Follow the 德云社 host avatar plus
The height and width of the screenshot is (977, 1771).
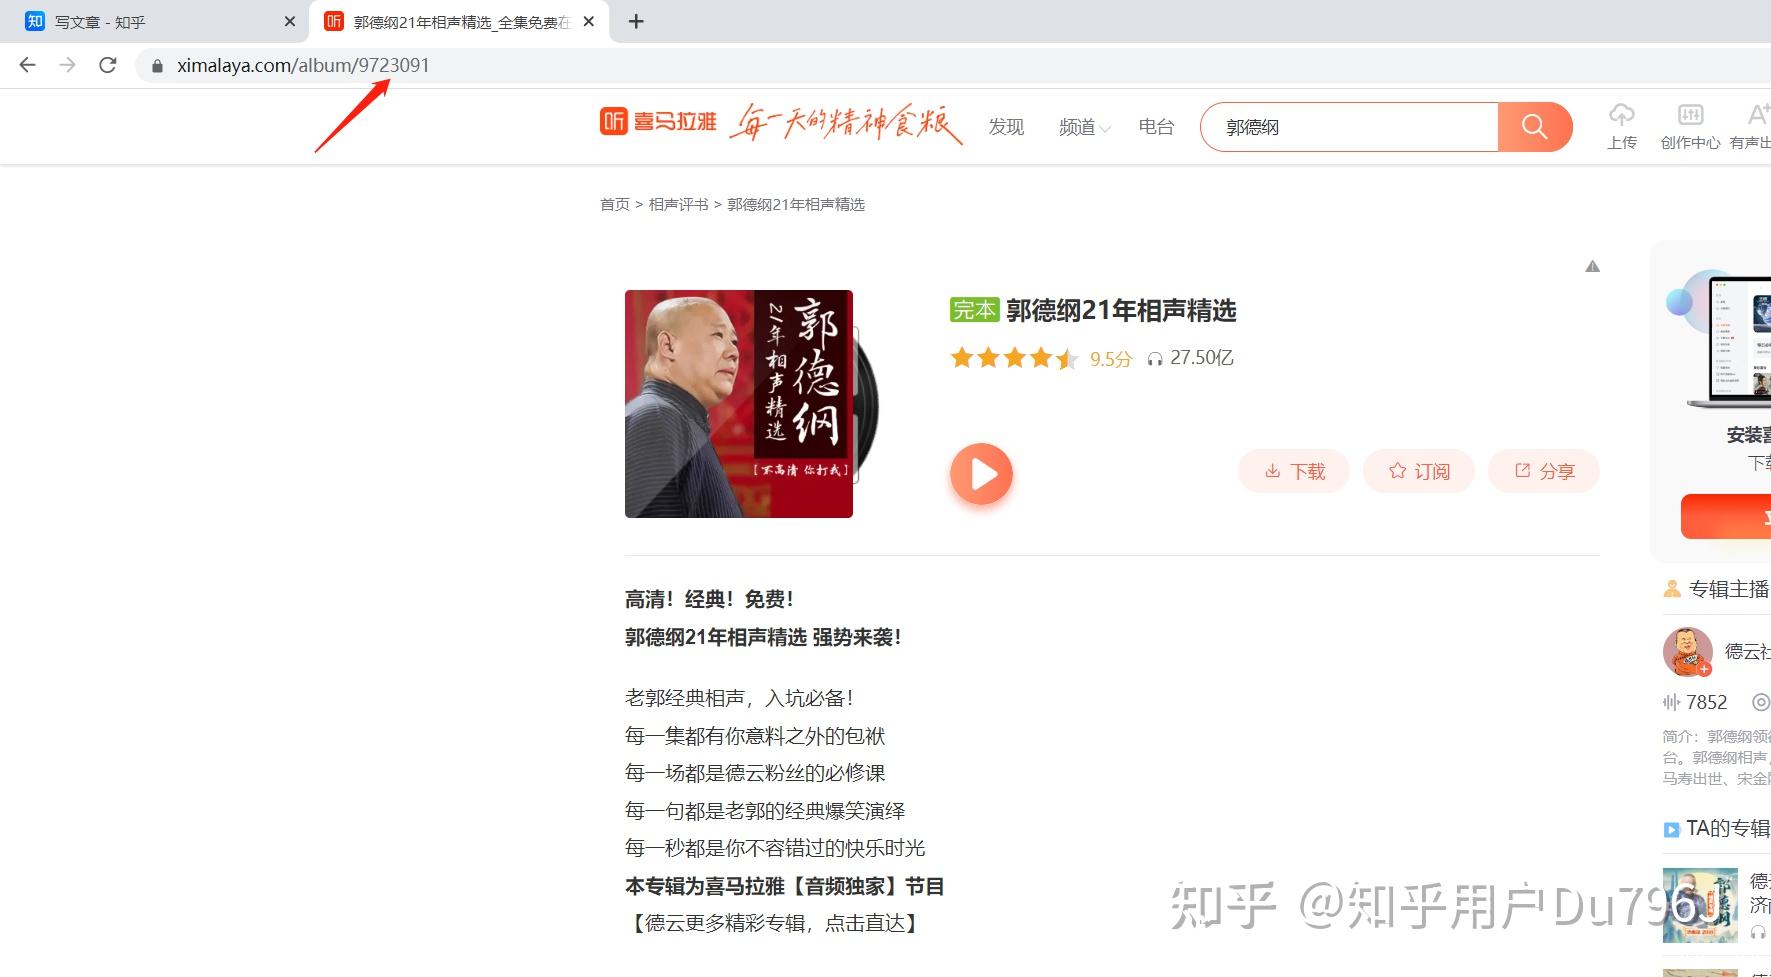coord(1704,669)
